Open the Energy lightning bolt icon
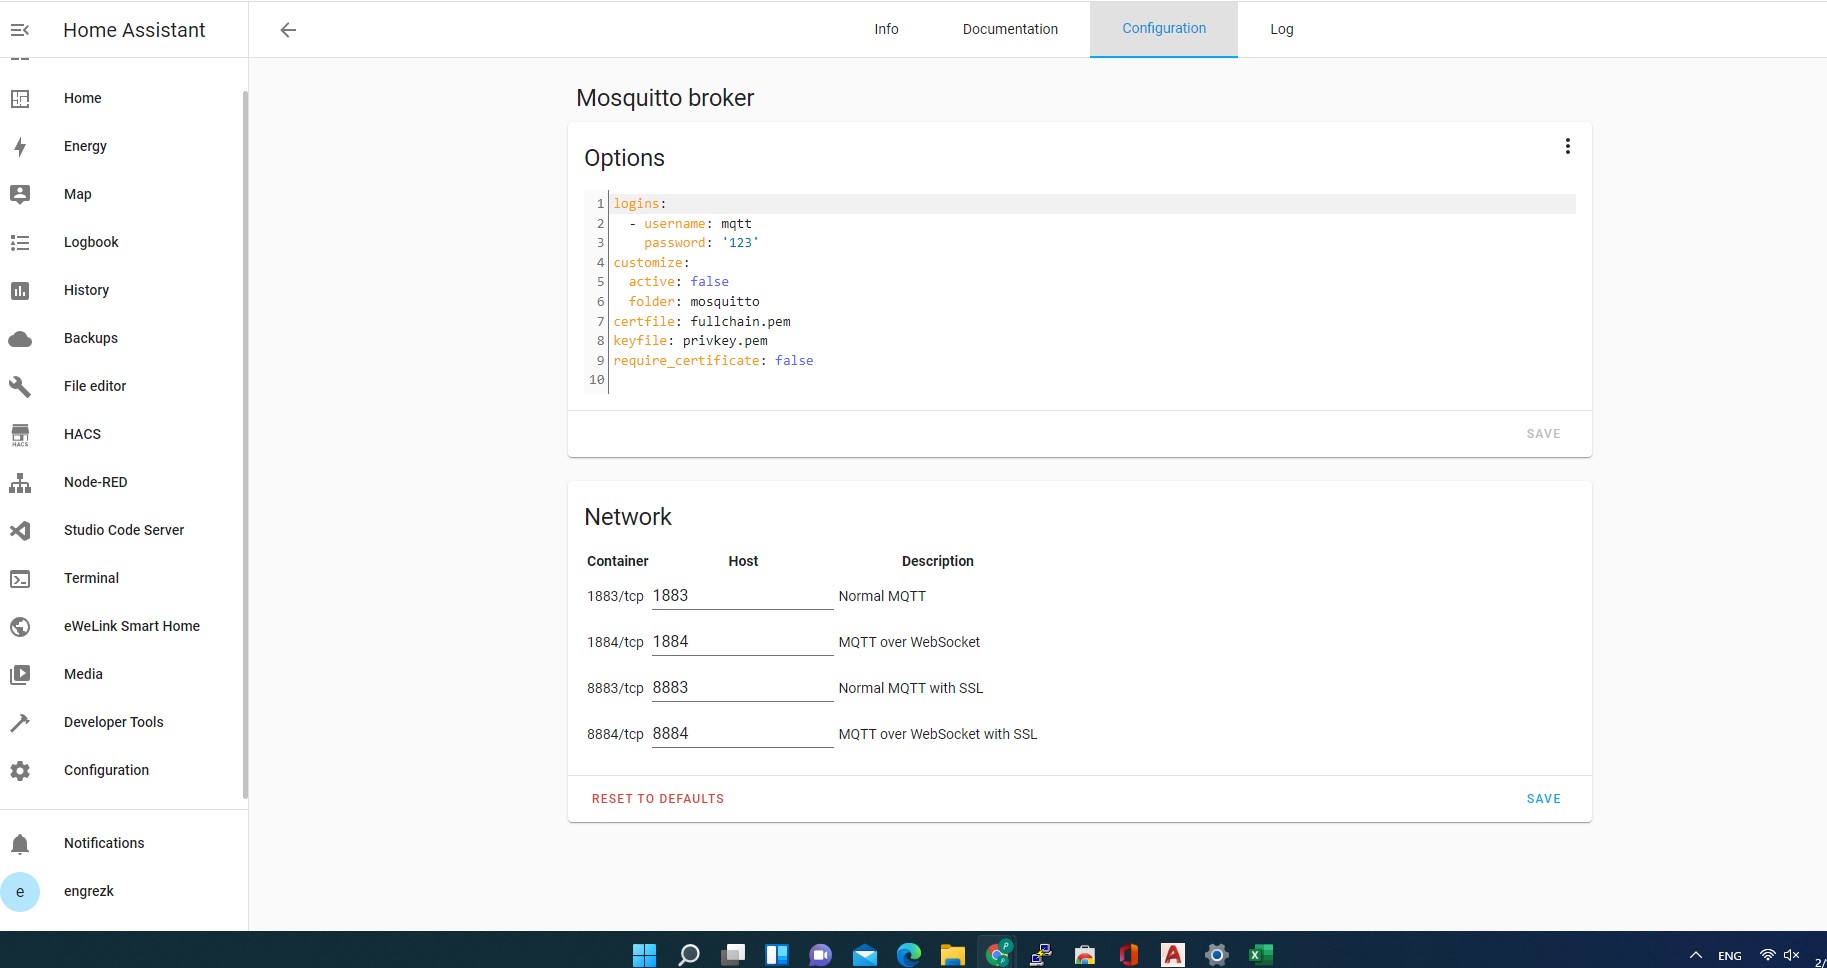The height and width of the screenshot is (968, 1827). (20, 147)
